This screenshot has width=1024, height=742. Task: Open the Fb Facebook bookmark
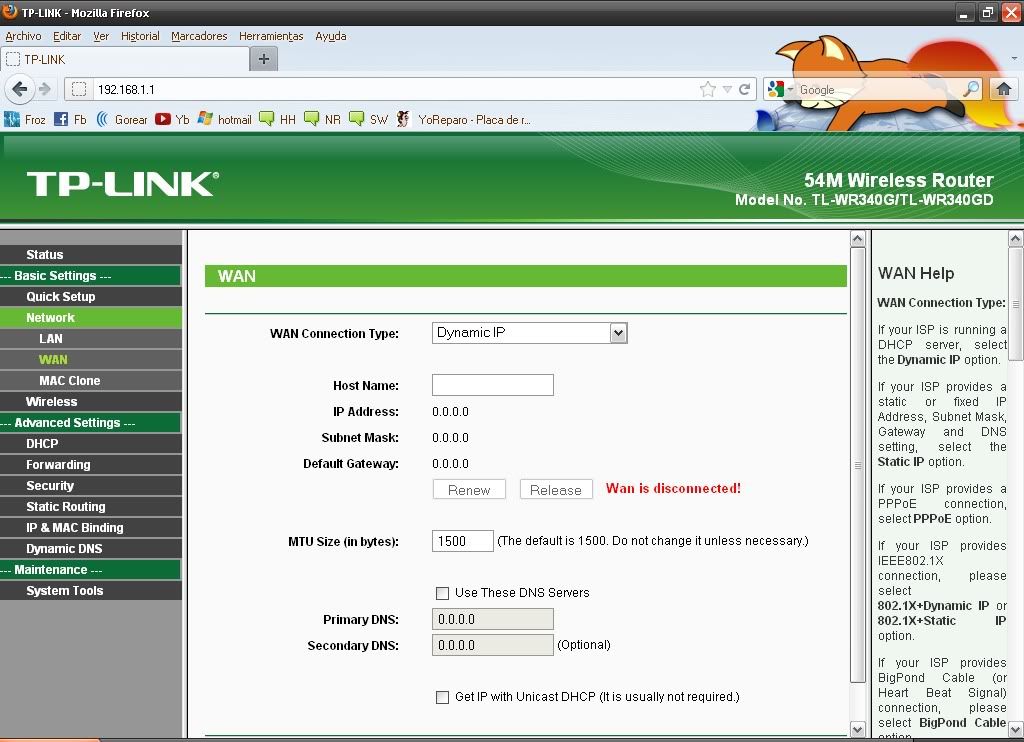71,119
